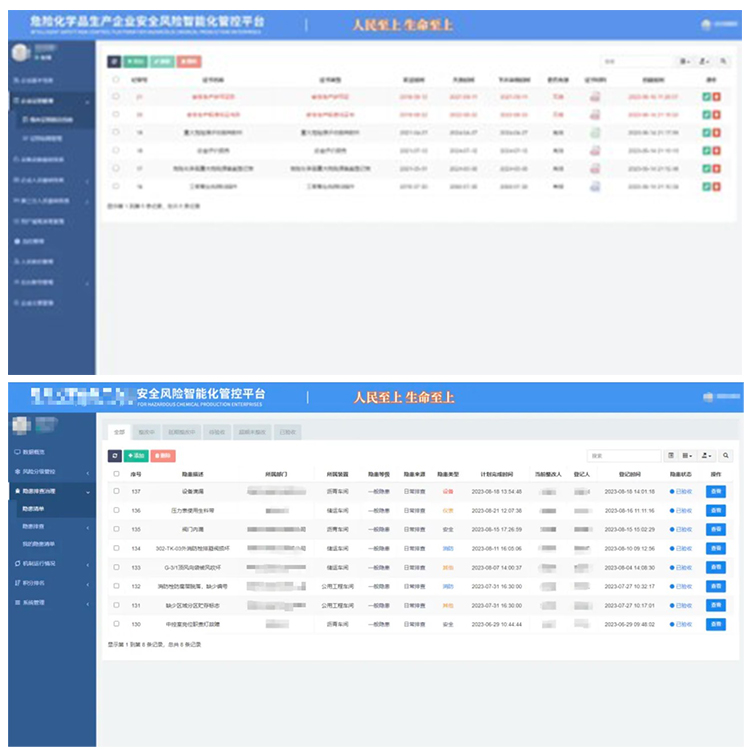Screen dimensions: 750x750
Task: Click the green edit icon for certificate row 21
Action: point(706,97)
